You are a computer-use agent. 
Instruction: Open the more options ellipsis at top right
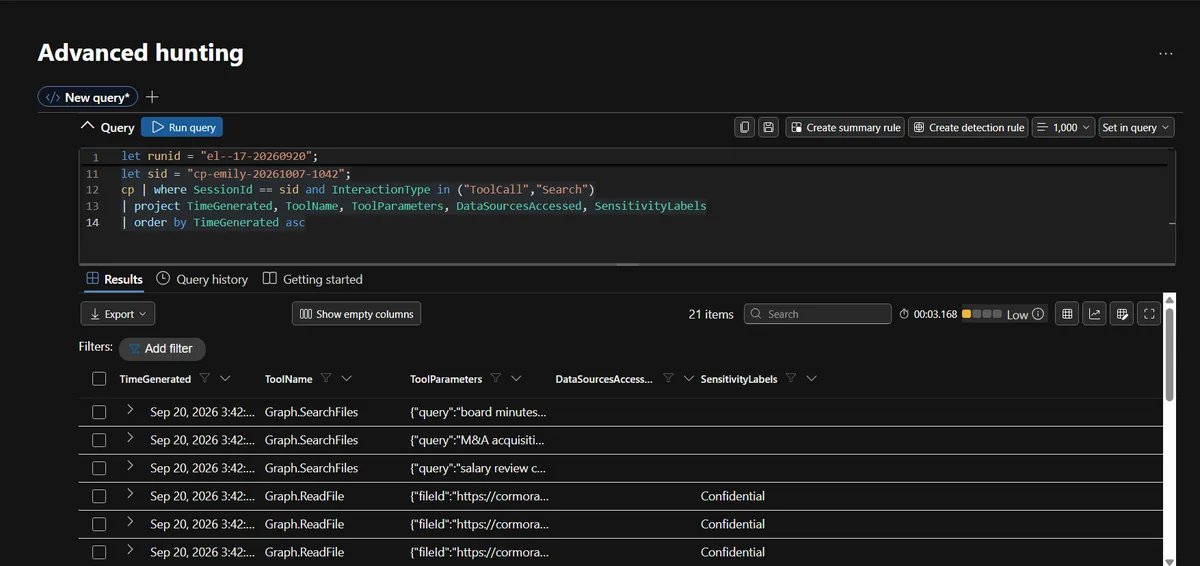tap(1166, 53)
